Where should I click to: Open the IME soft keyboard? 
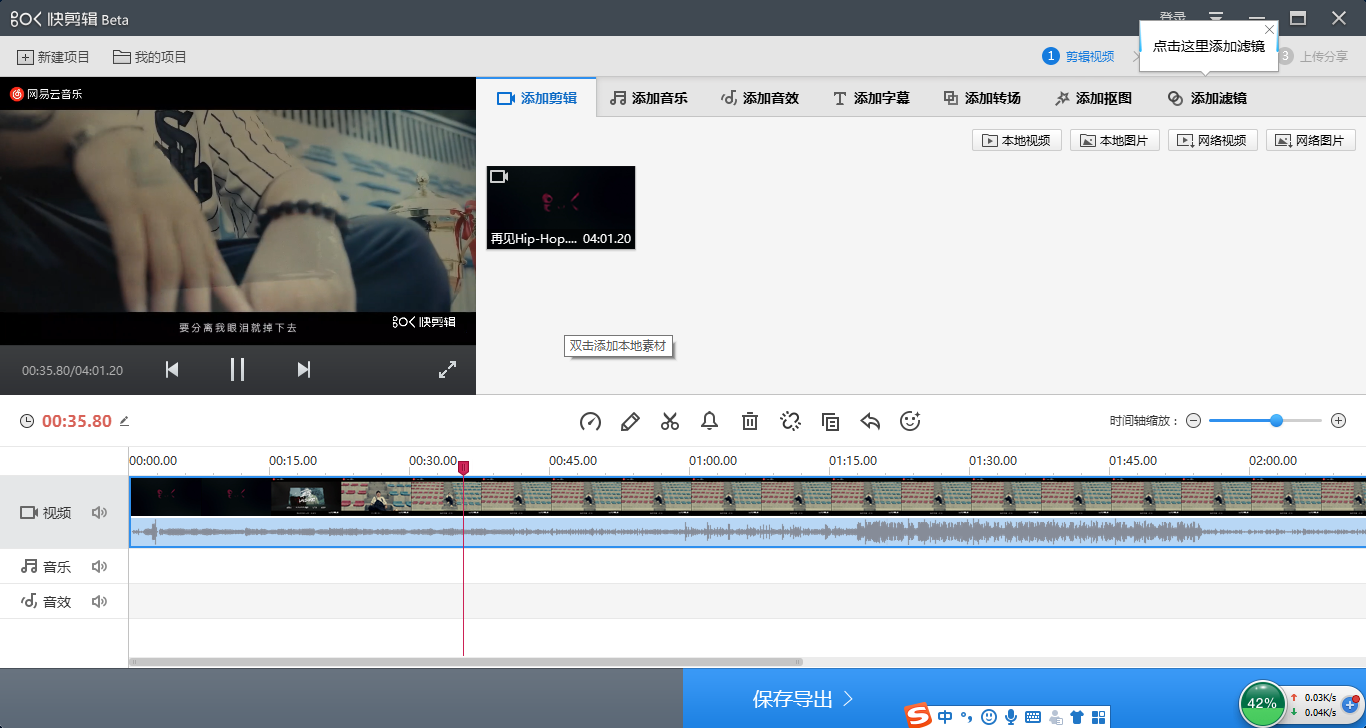(1033, 716)
